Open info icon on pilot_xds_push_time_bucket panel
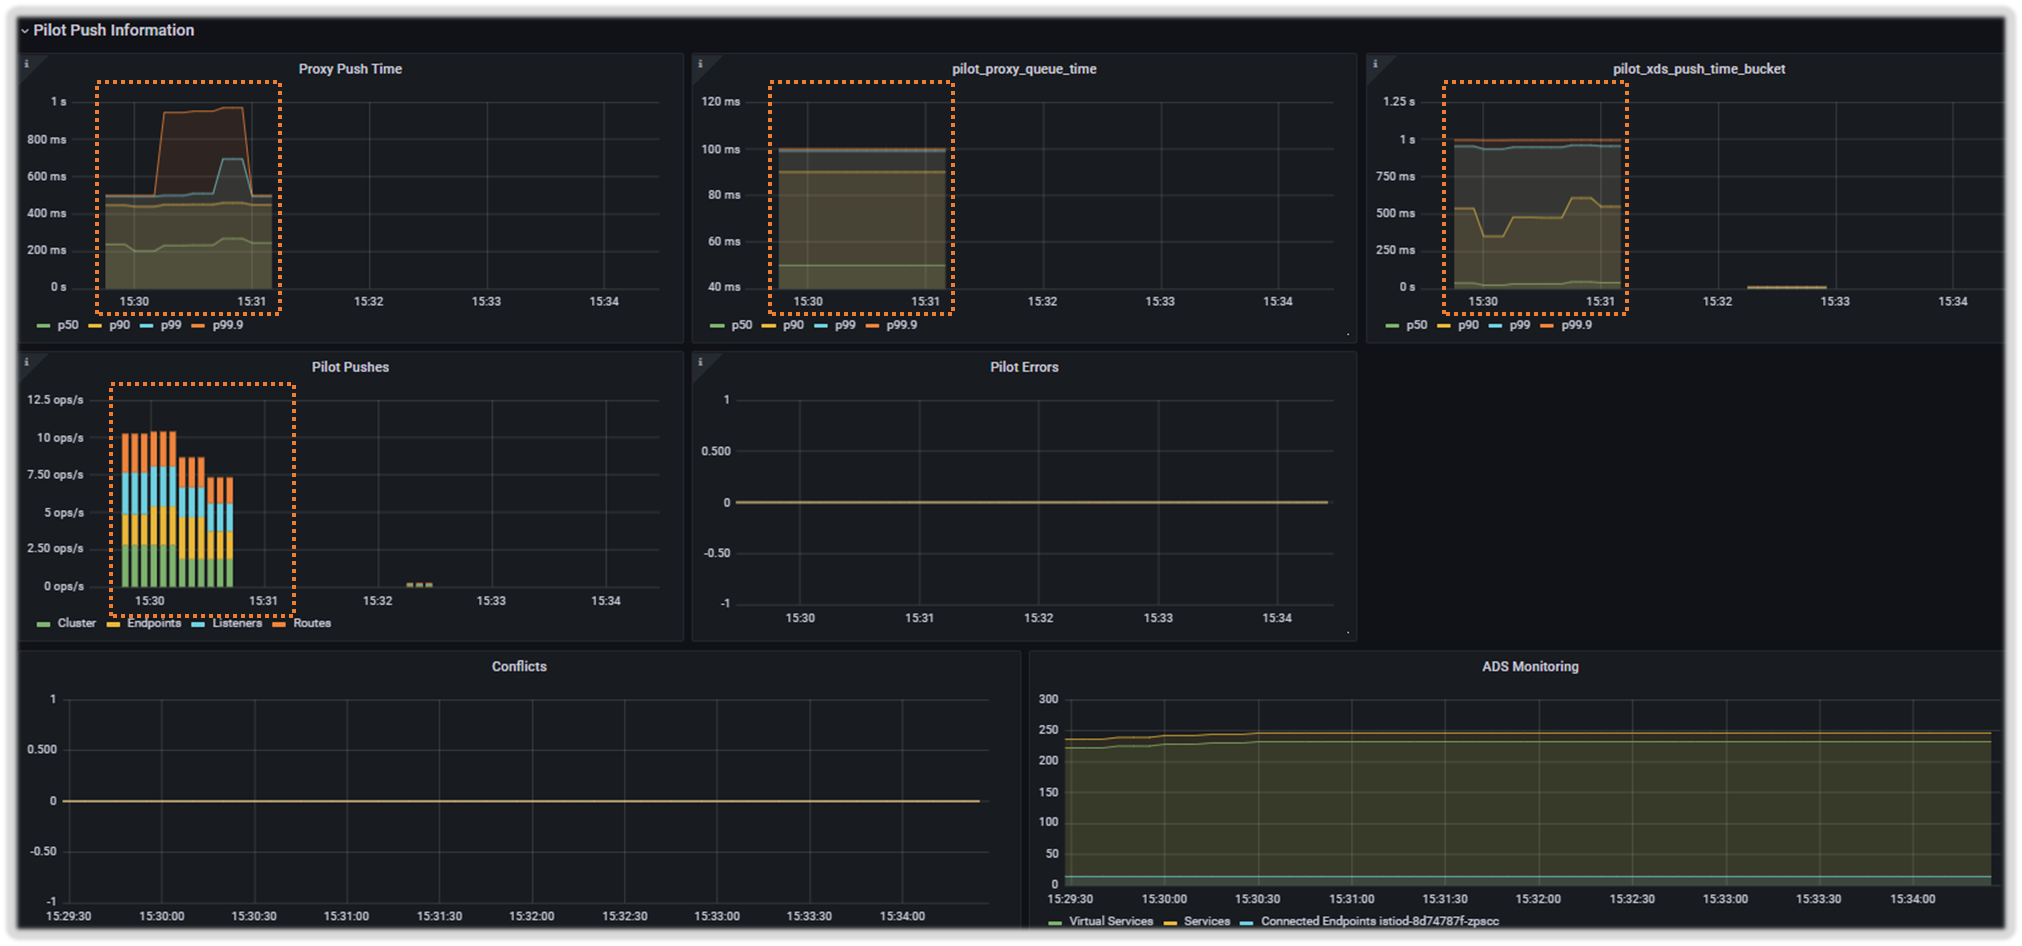2022x946 pixels. pos(1375,64)
